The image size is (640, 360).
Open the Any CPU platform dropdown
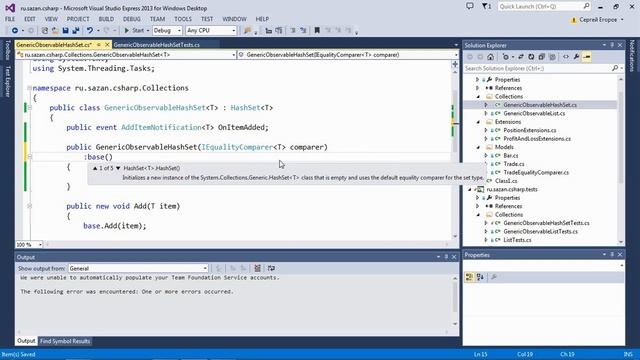[x=211, y=31]
